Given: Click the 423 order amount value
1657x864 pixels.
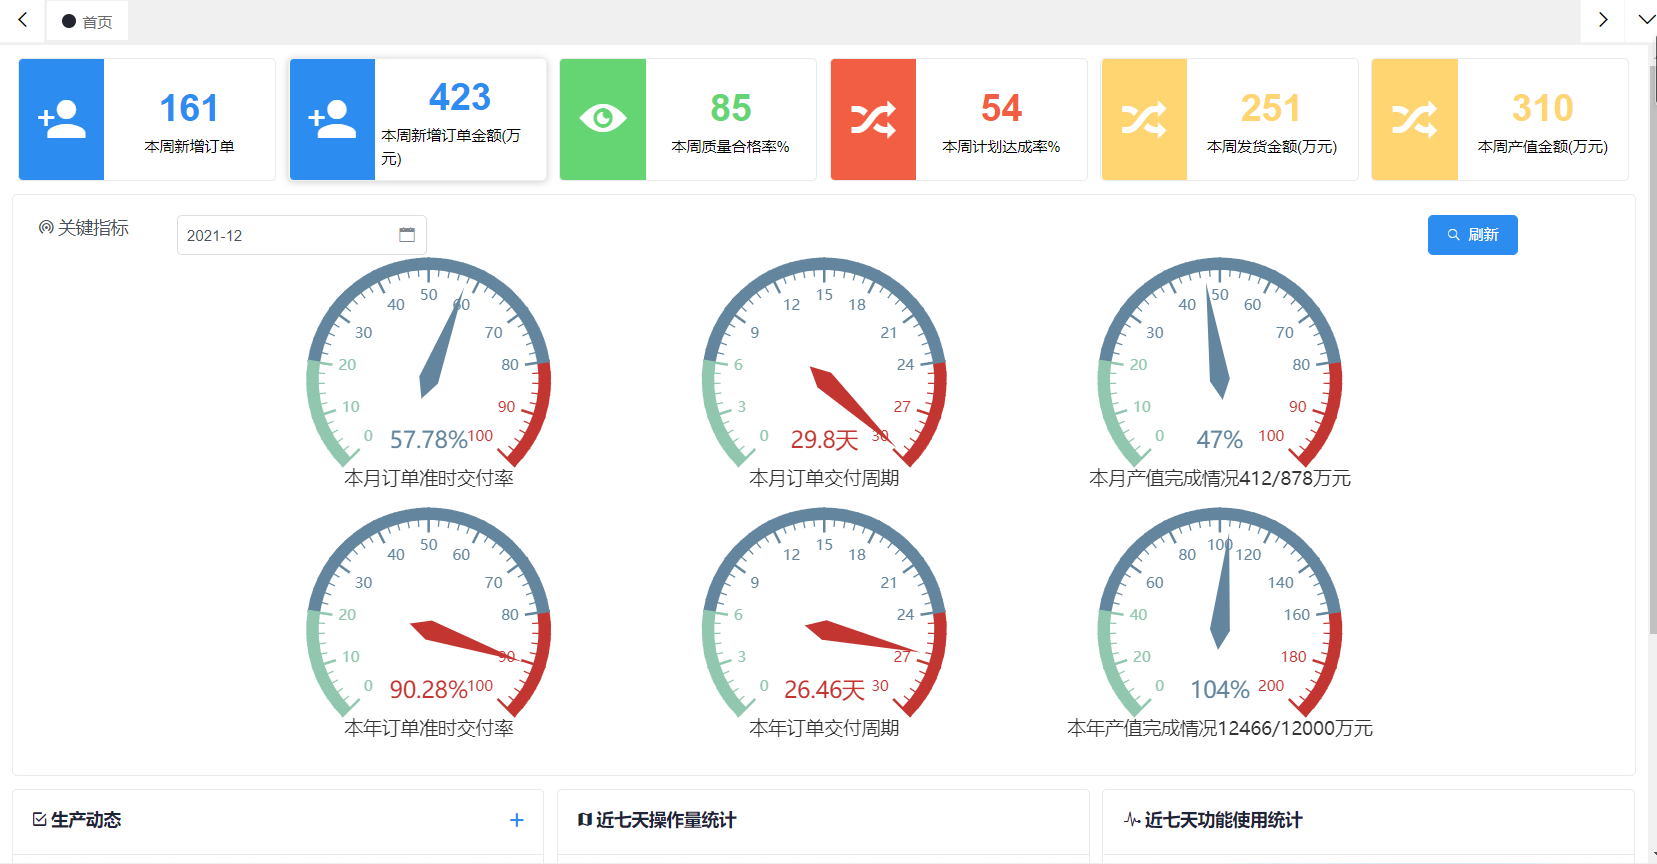Looking at the screenshot, I should coord(460,97).
